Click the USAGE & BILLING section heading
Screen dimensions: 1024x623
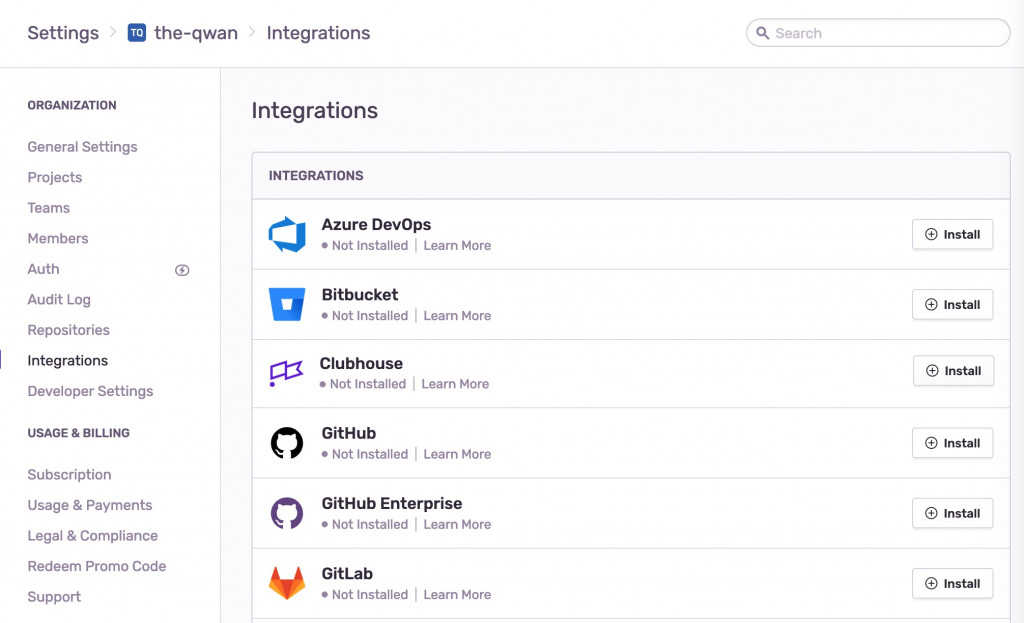point(78,433)
